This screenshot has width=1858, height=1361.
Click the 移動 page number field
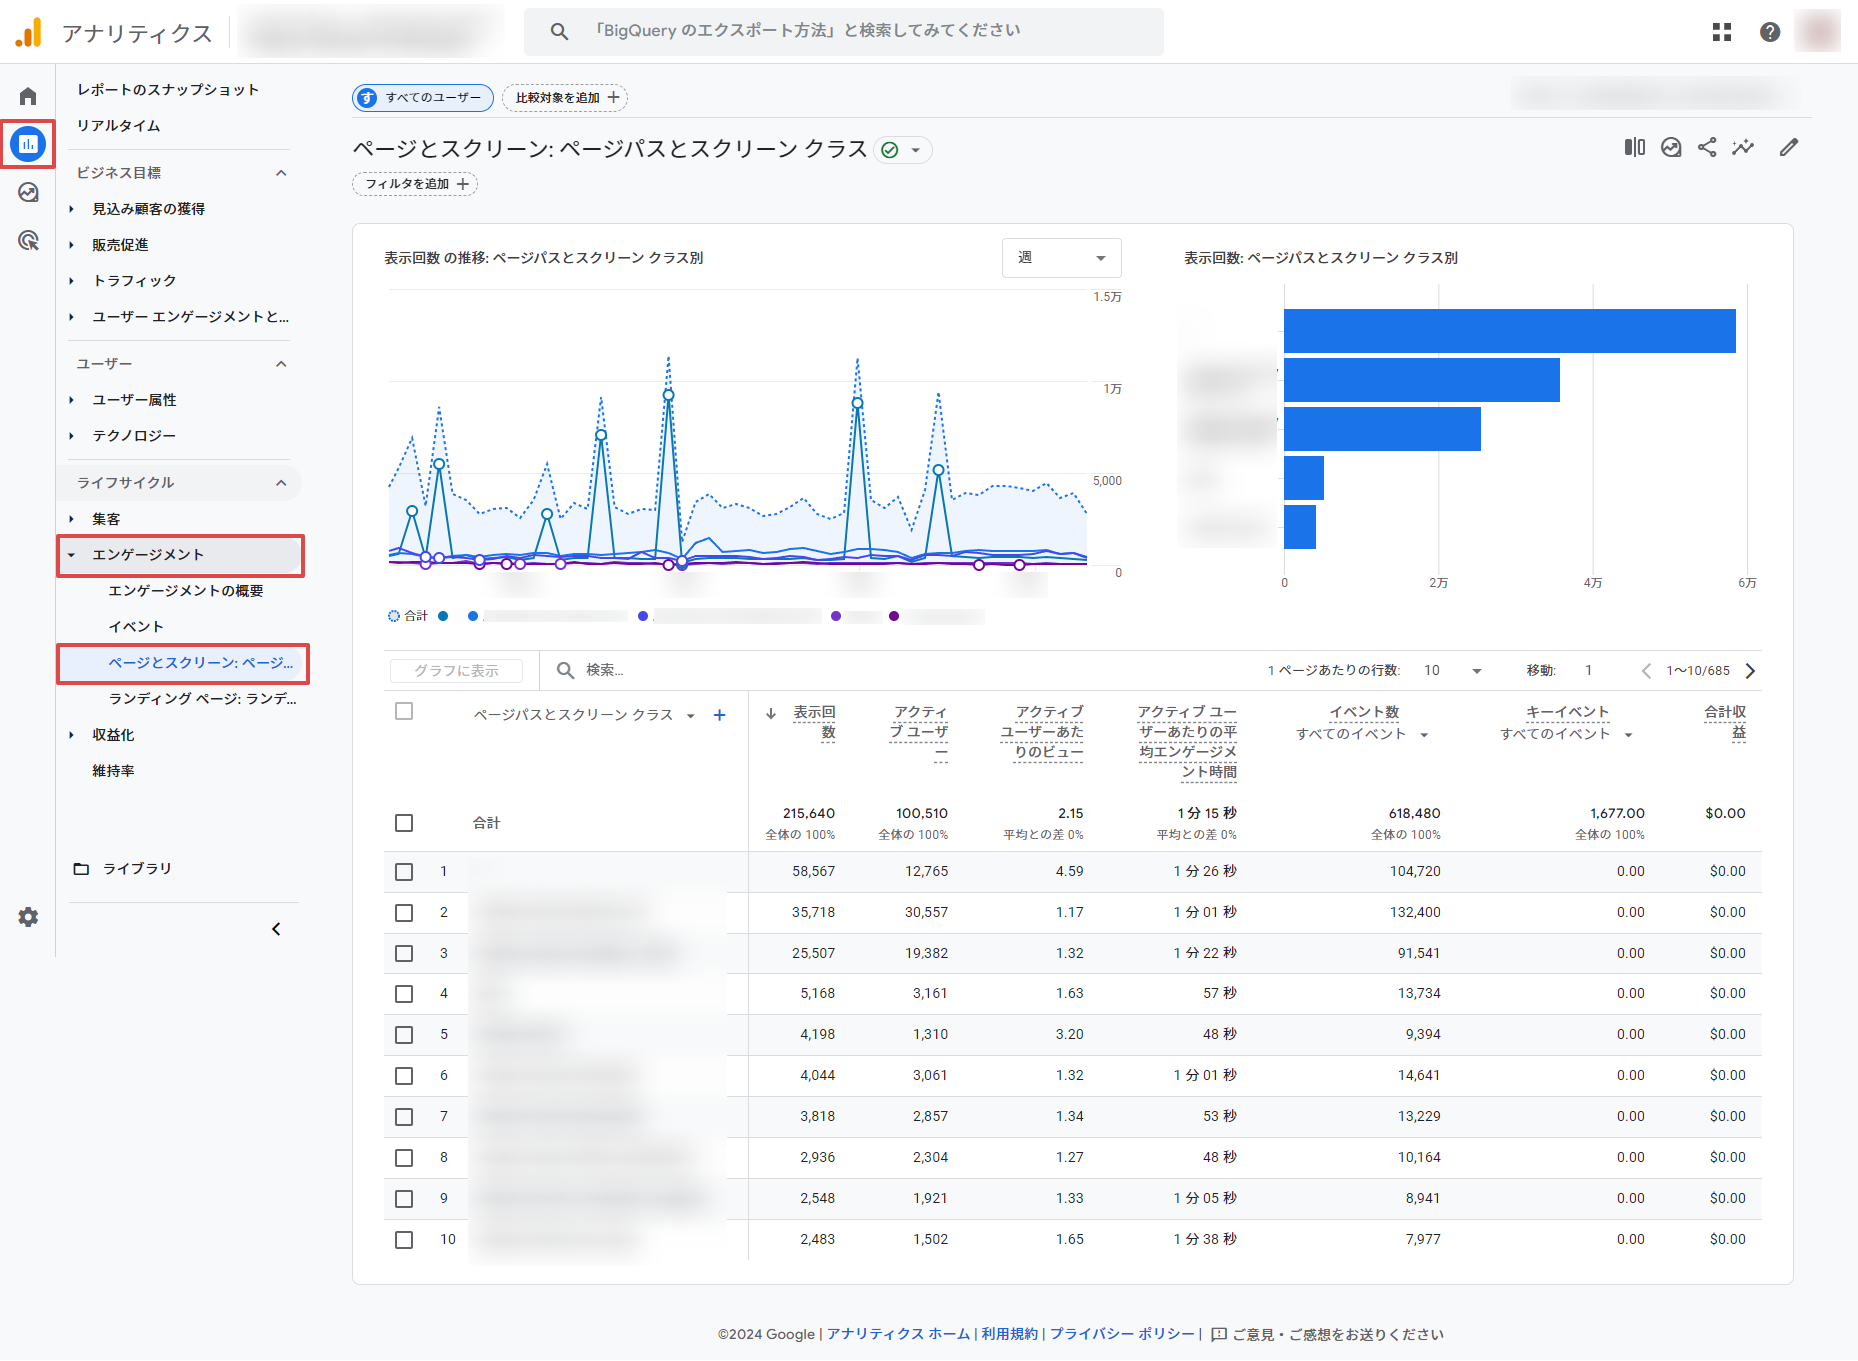click(x=1590, y=671)
